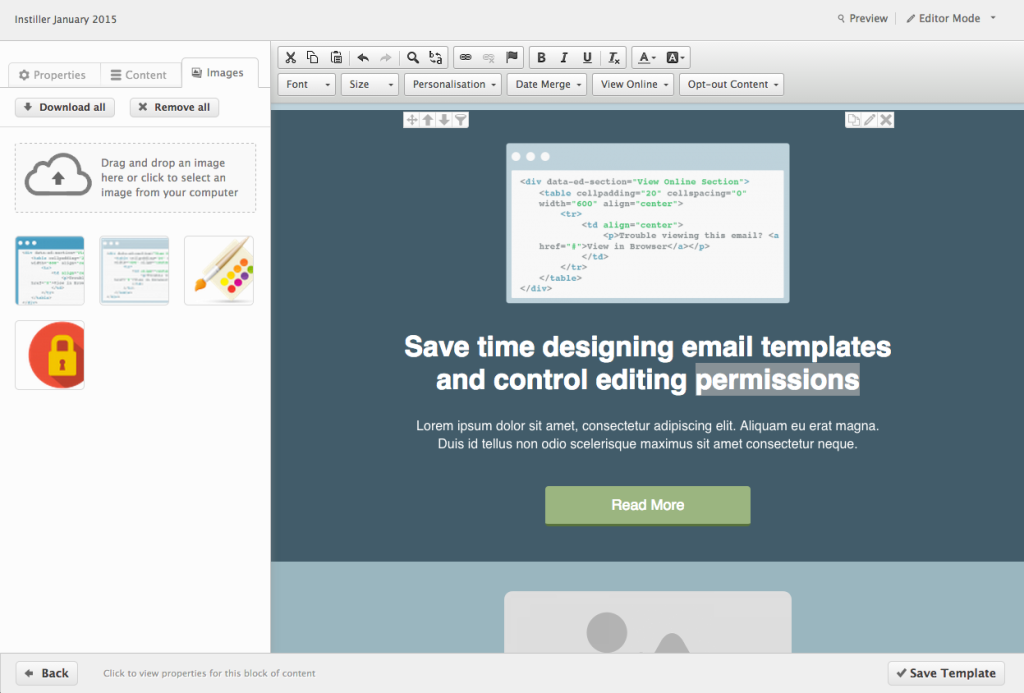Duplicate the content block
This screenshot has width=1024, height=693.
point(853,120)
